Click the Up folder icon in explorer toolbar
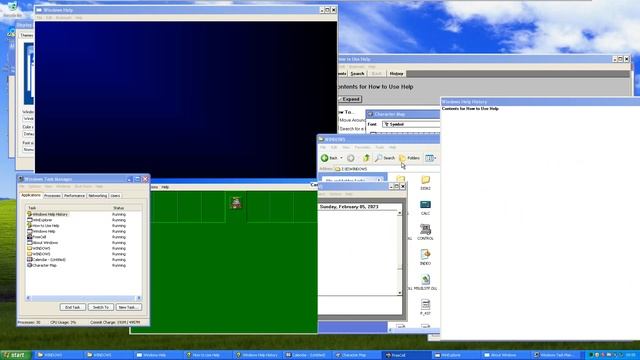This screenshot has height=360, width=640. pyautogui.click(x=366, y=158)
